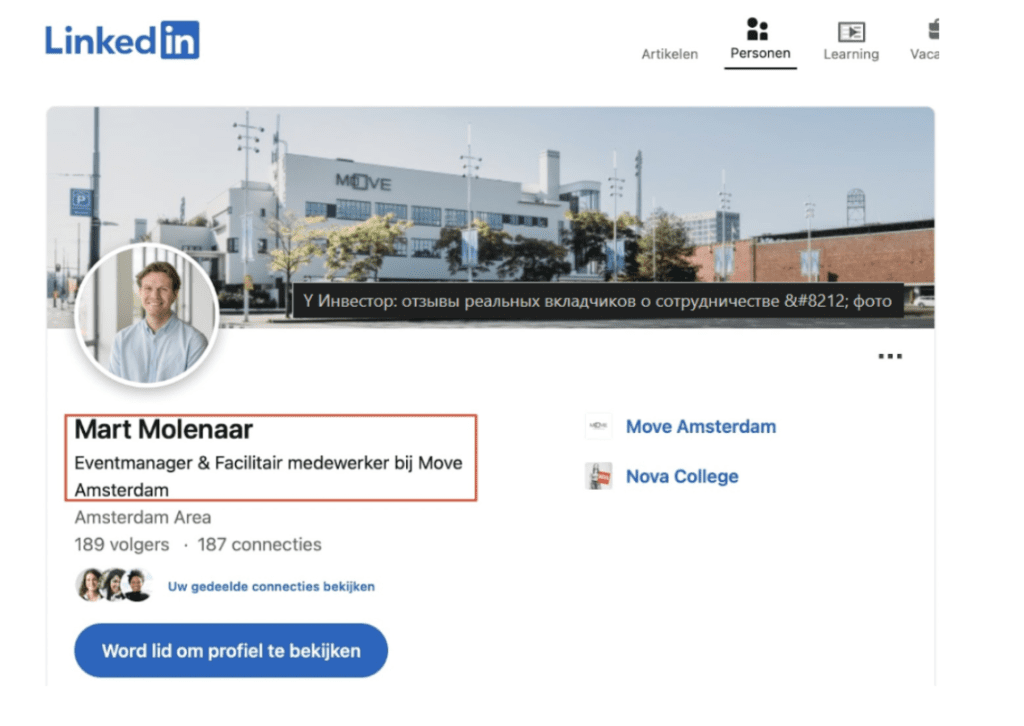Viewport: 1024px width, 726px height.
Task: Click the name Mart Molenaar
Action: pyautogui.click(x=164, y=430)
